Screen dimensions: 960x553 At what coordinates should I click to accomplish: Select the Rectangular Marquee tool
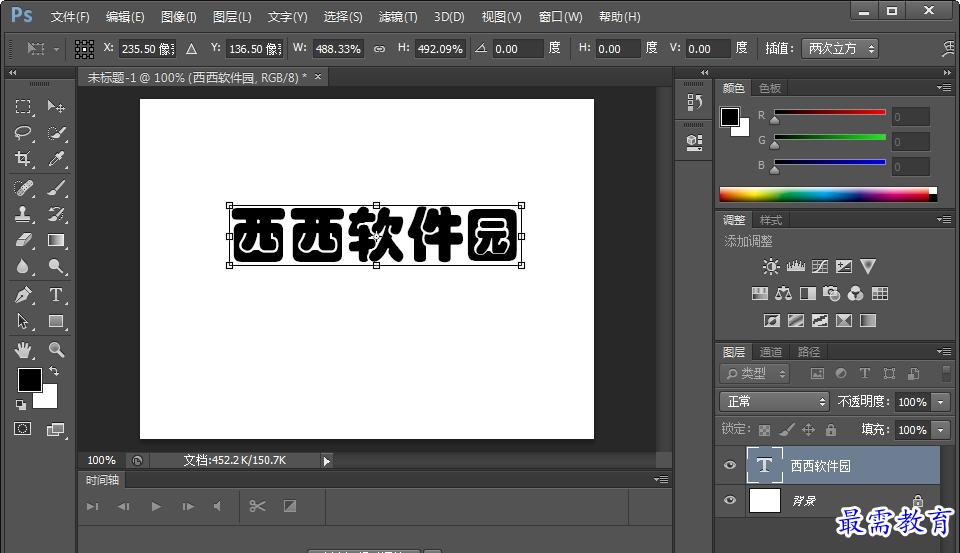23,107
